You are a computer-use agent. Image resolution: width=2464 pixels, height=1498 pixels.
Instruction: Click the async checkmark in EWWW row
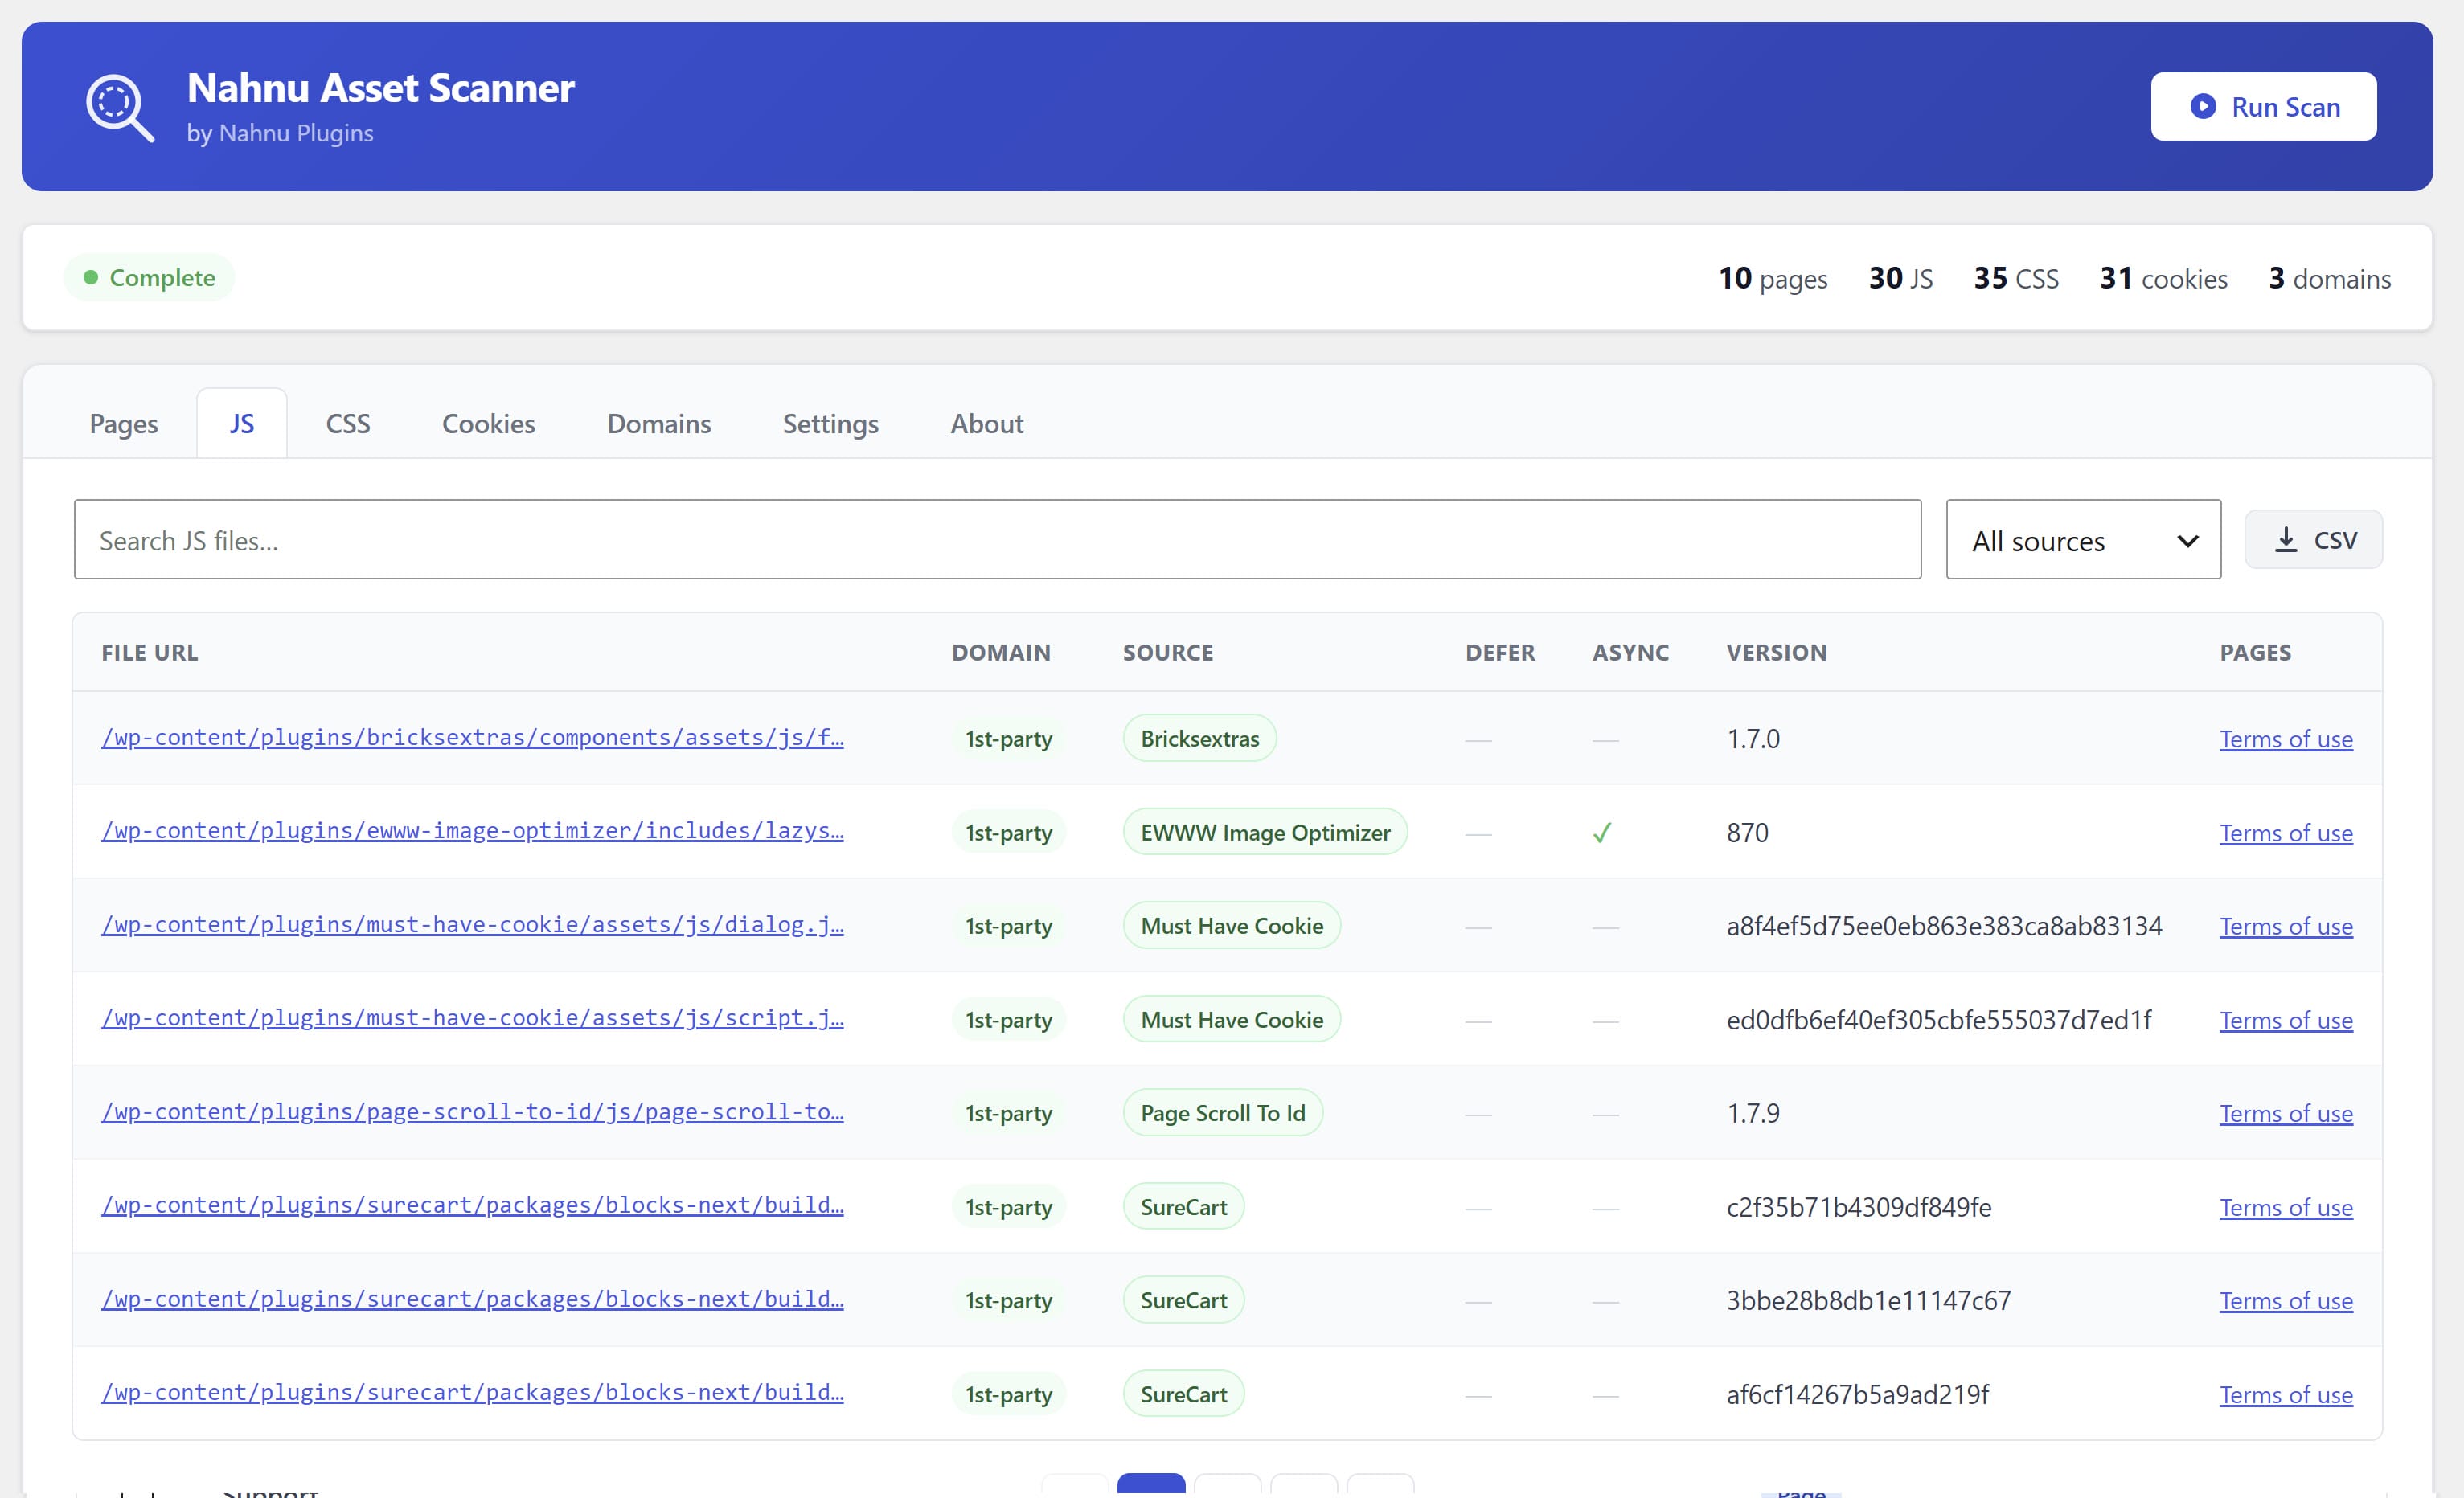coord(1602,833)
